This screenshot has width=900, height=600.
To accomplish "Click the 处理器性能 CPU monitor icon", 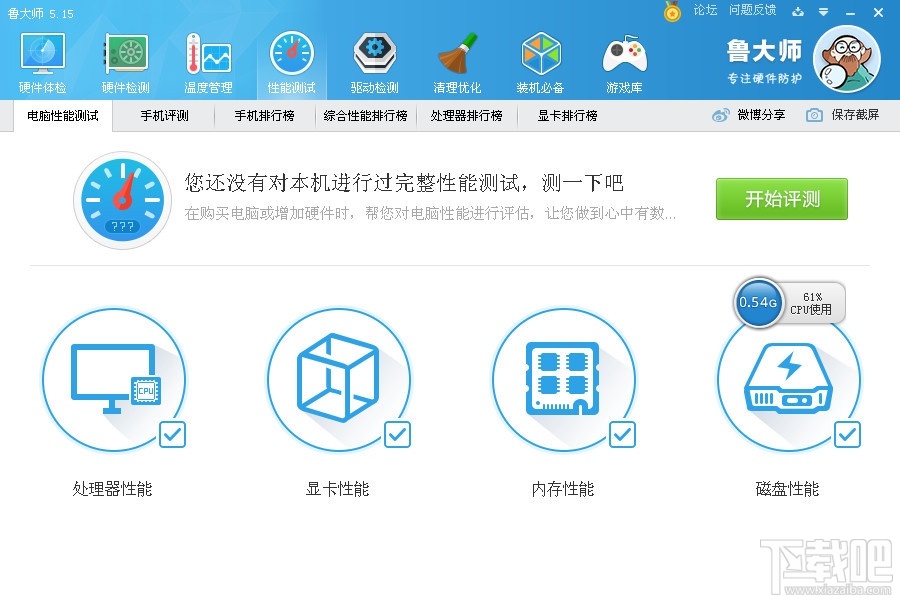I will tap(114, 379).
